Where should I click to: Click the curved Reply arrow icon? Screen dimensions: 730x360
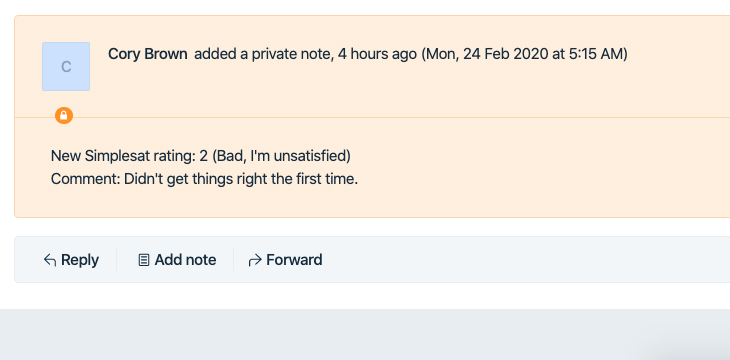click(50, 260)
